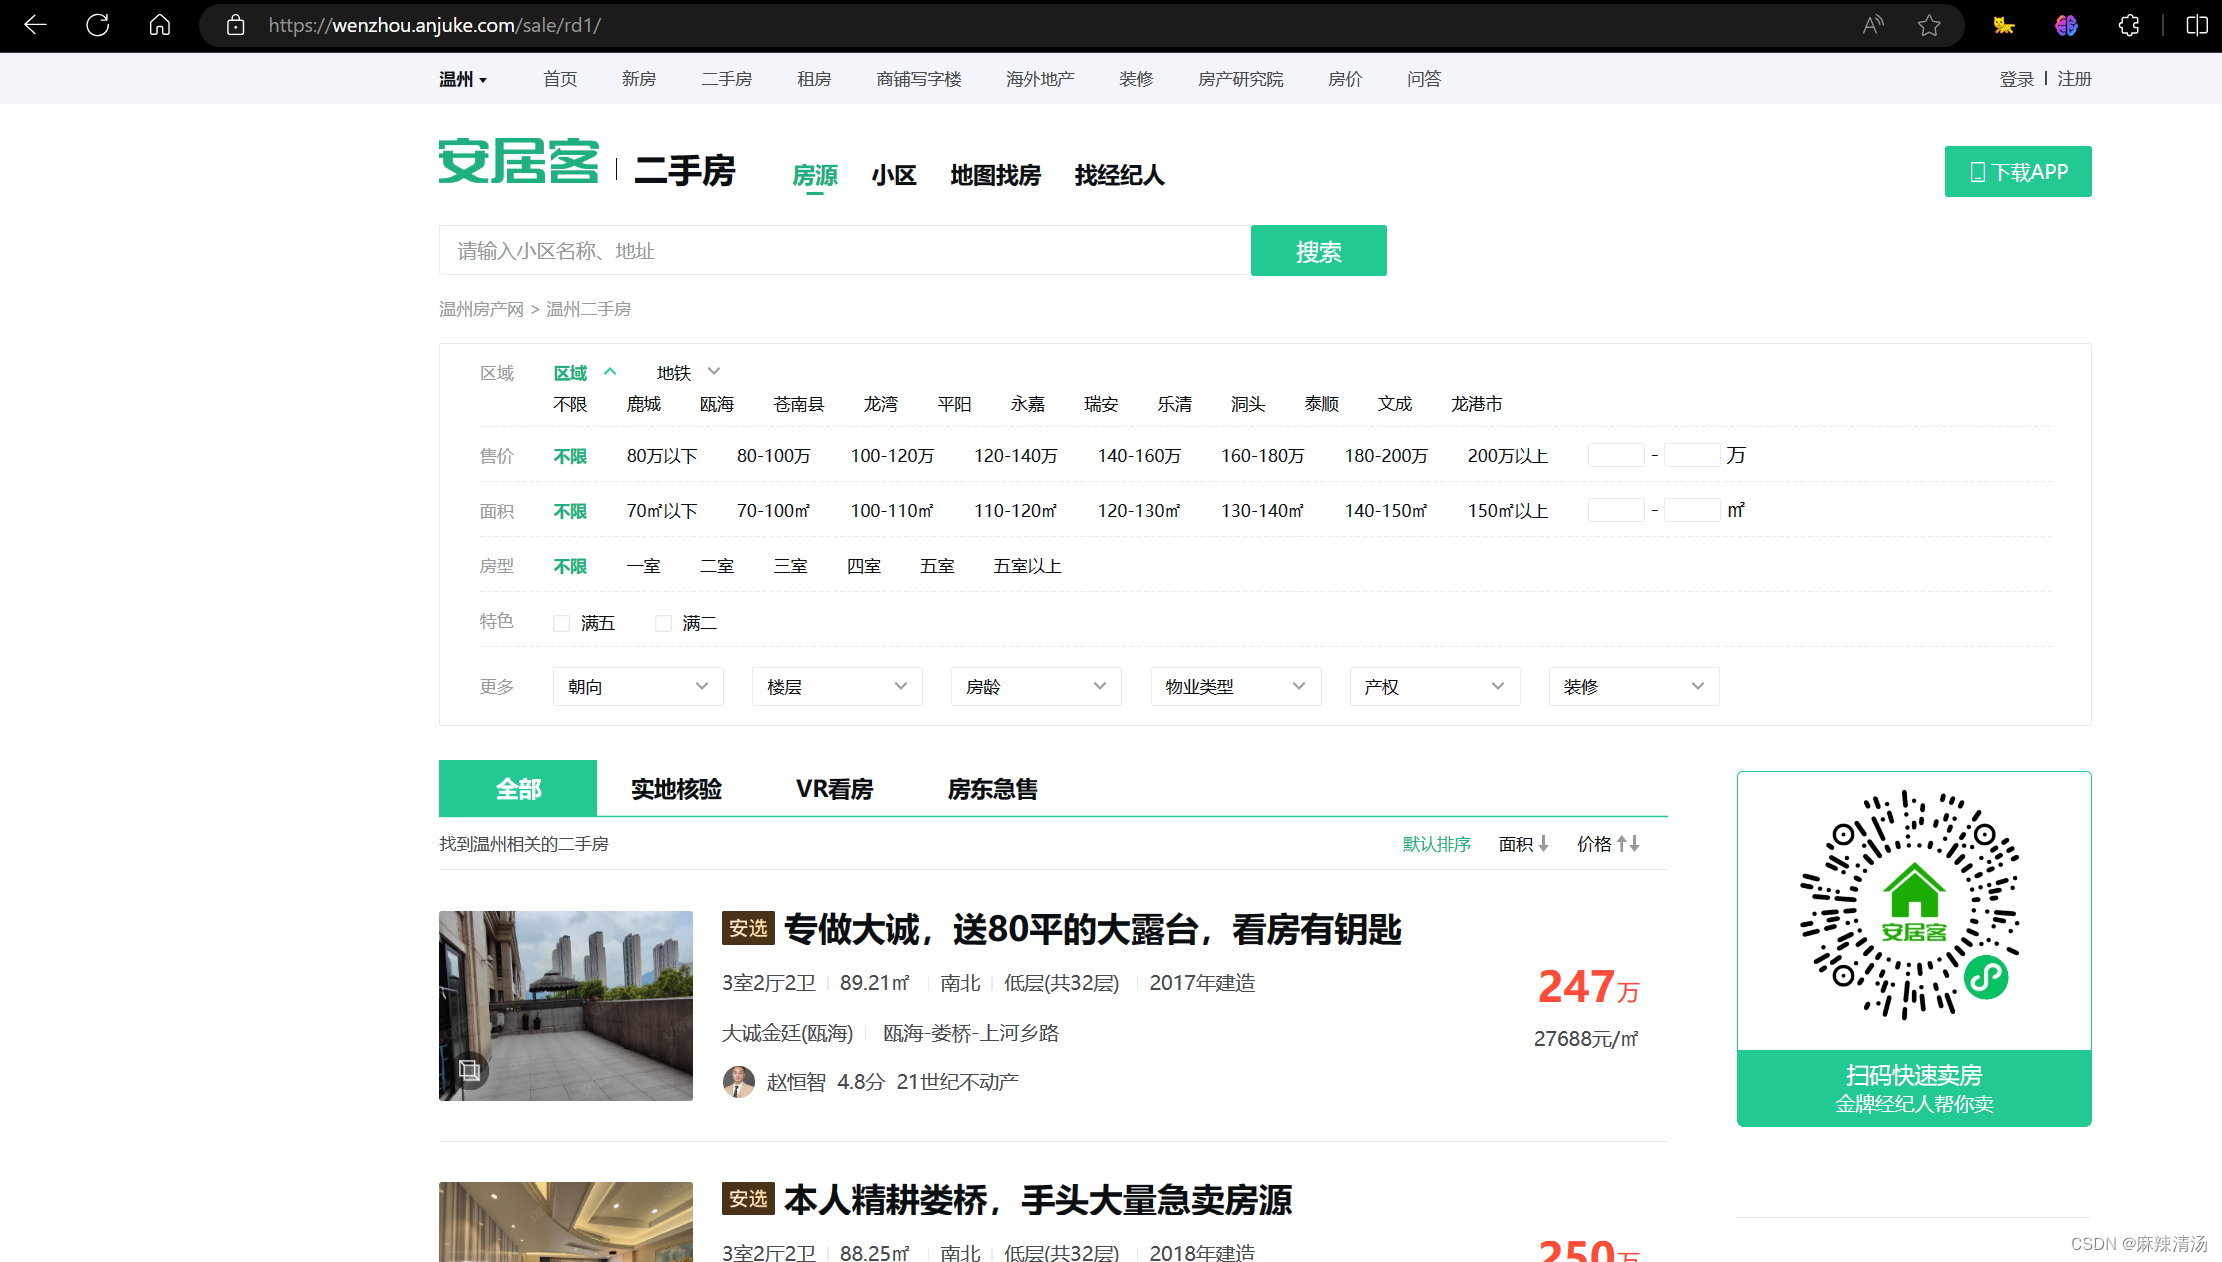Check the 满五 checkbox
The image size is (2222, 1262).
pyautogui.click(x=561, y=623)
